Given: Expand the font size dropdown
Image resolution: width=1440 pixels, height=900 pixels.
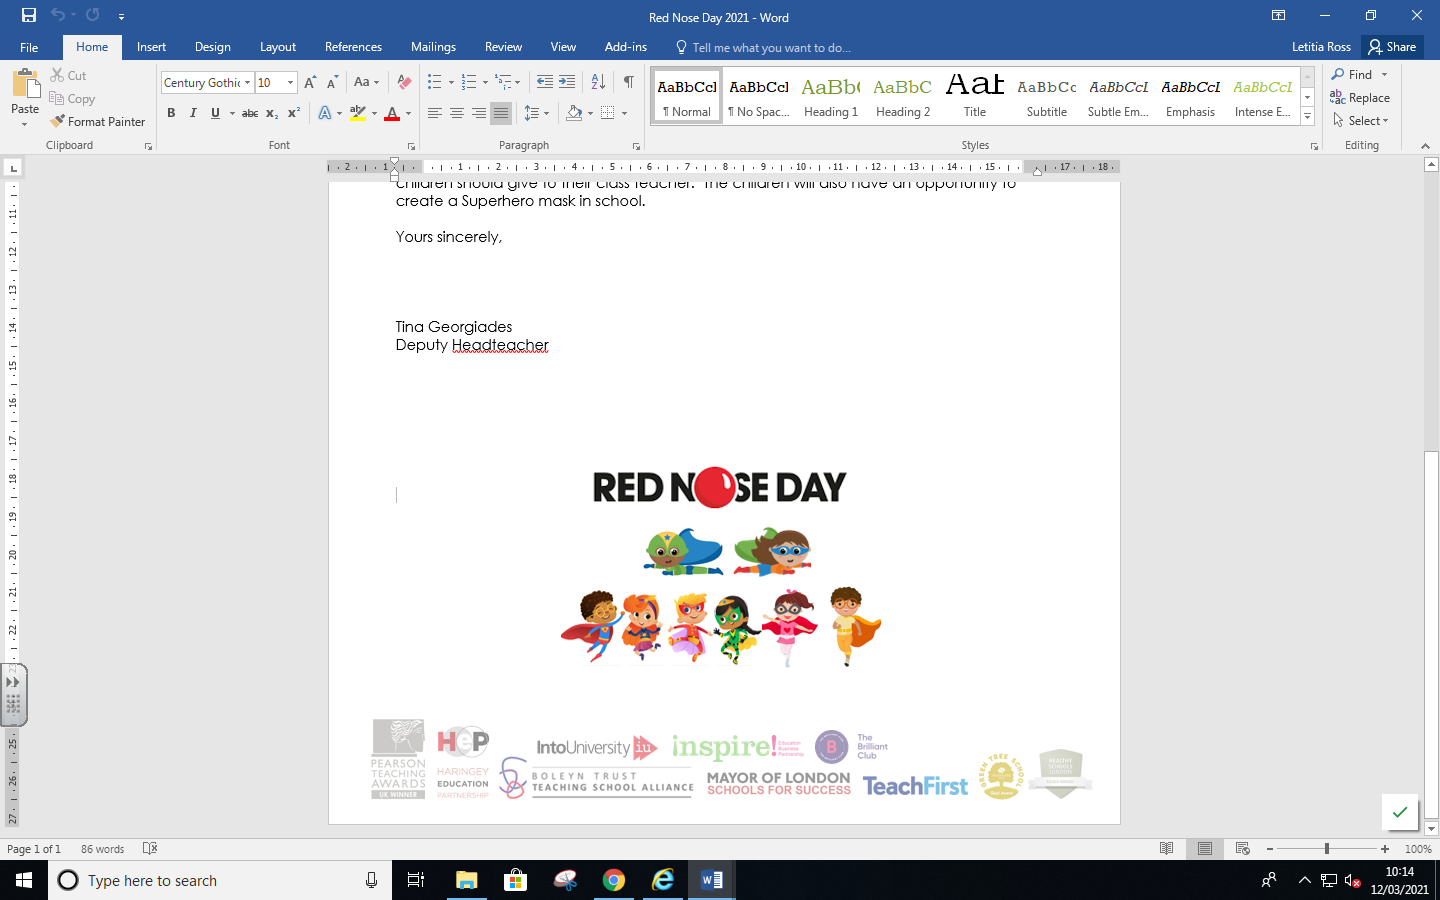Looking at the screenshot, I should coord(290,83).
